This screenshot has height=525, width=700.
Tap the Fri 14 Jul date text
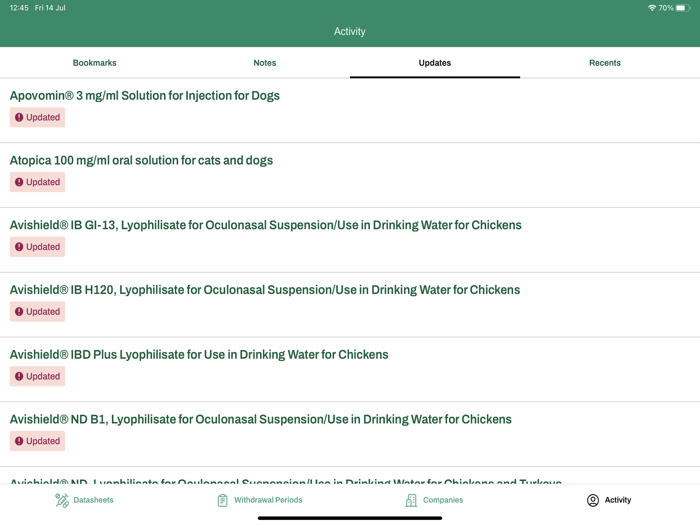coord(50,8)
